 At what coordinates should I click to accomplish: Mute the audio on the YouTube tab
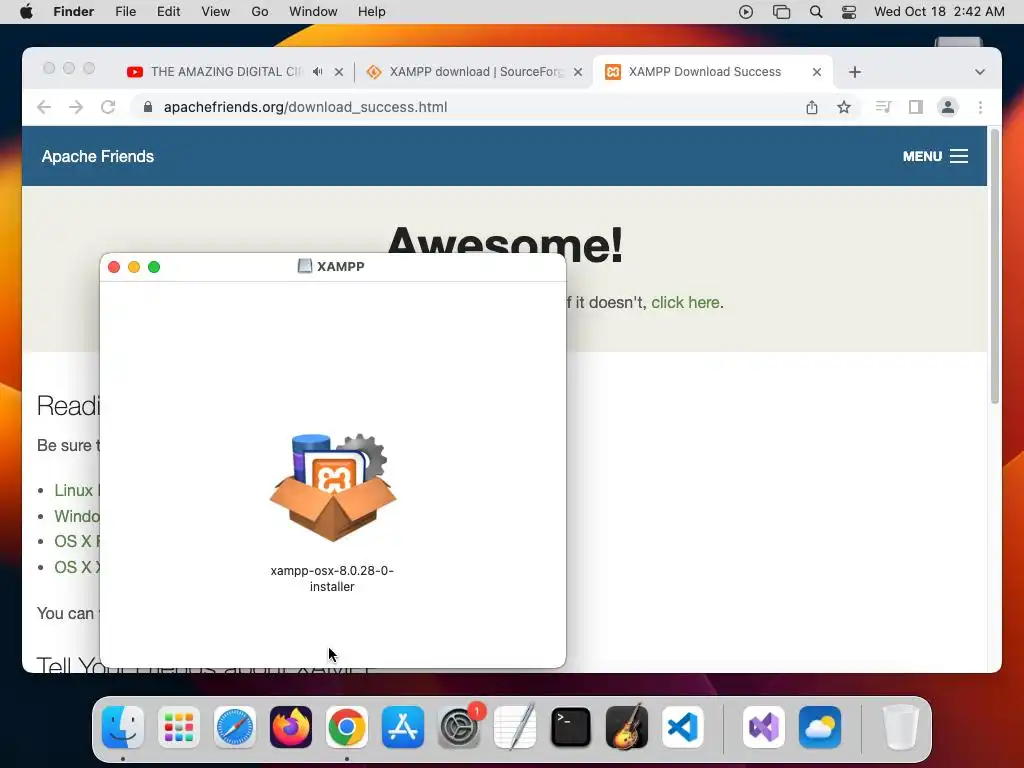tap(317, 72)
